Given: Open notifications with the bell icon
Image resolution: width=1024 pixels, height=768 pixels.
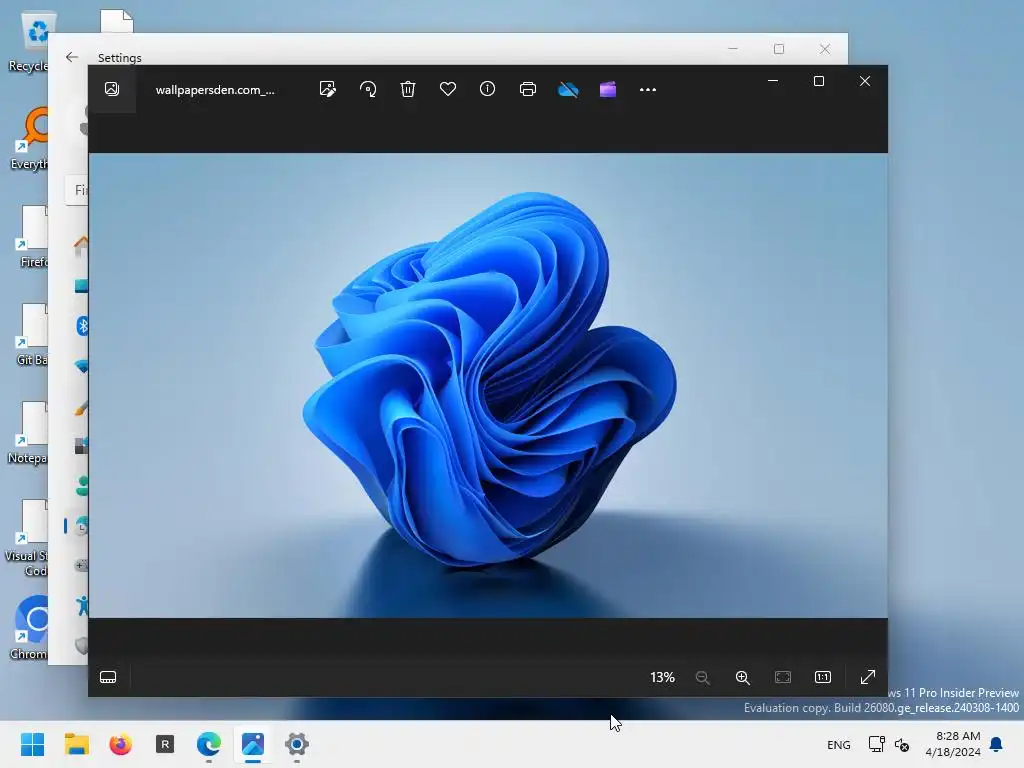Looking at the screenshot, I should (x=997, y=744).
